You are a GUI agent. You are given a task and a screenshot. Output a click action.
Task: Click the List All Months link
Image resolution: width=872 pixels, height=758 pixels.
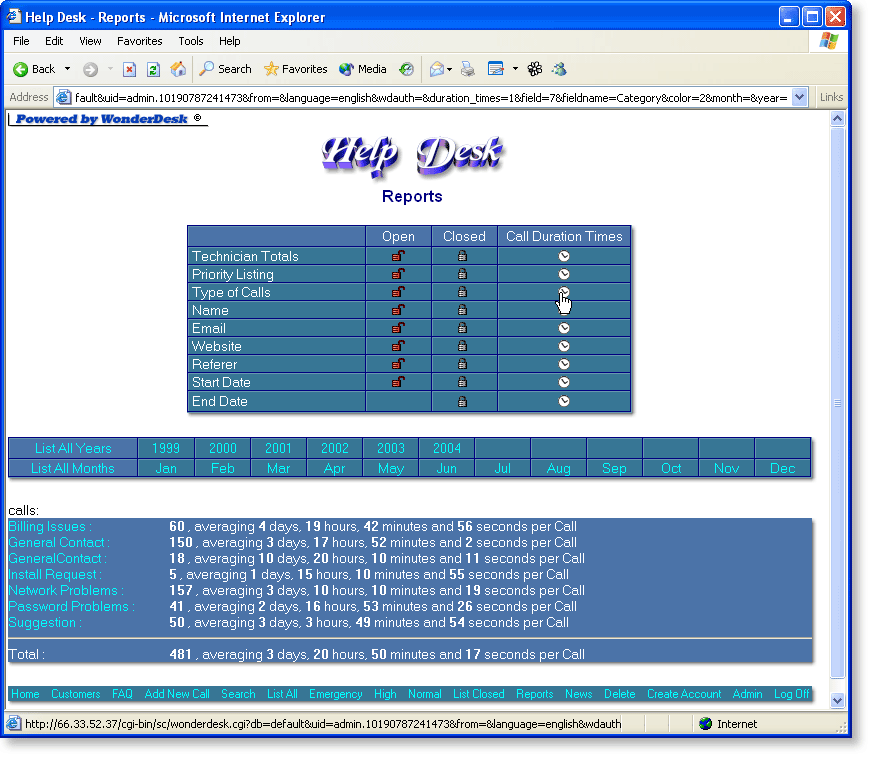pos(73,468)
